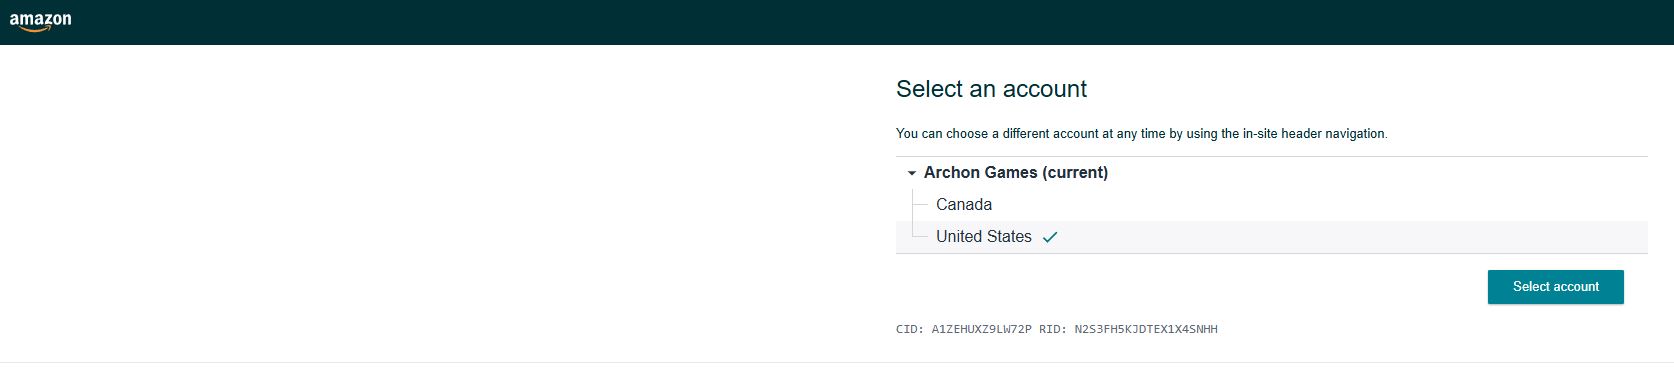1674x370 pixels.
Task: Click the teal checkmark beside United States
Action: click(1050, 237)
